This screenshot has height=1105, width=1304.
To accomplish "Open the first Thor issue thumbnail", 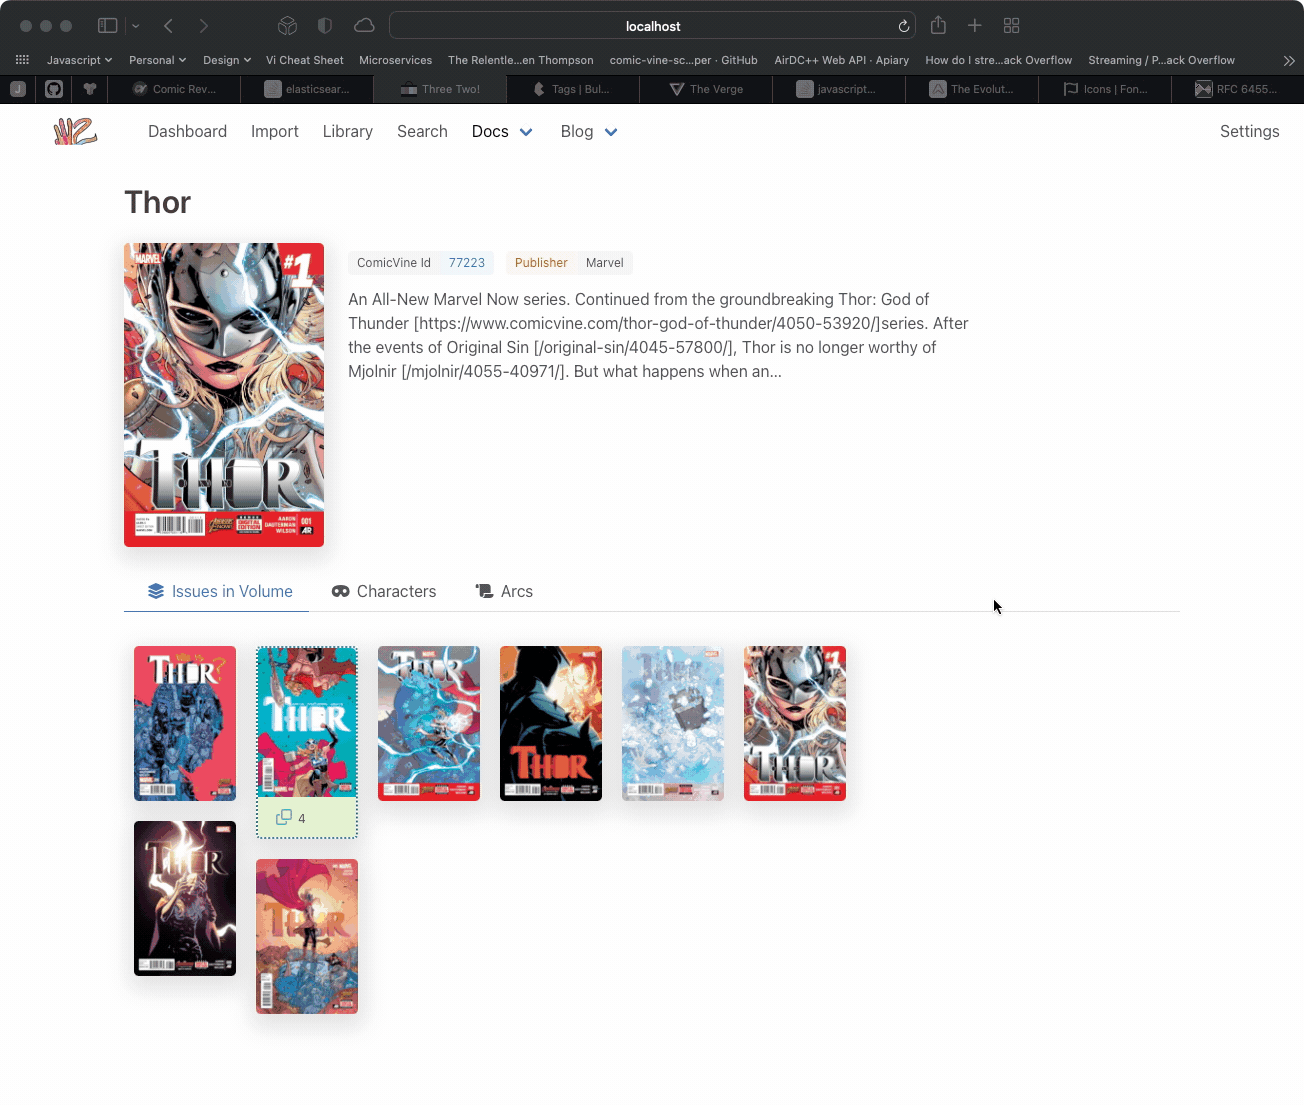I will tap(185, 723).
